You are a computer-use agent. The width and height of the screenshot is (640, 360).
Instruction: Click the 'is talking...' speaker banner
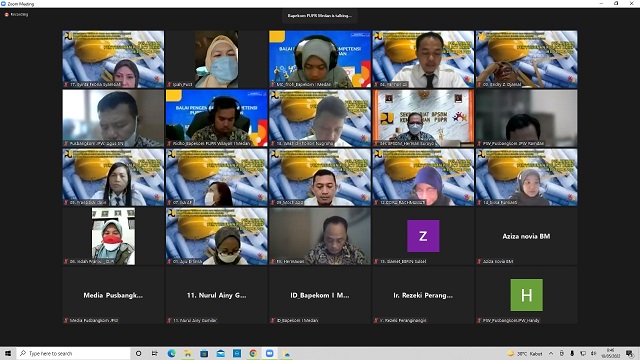[x=320, y=16]
